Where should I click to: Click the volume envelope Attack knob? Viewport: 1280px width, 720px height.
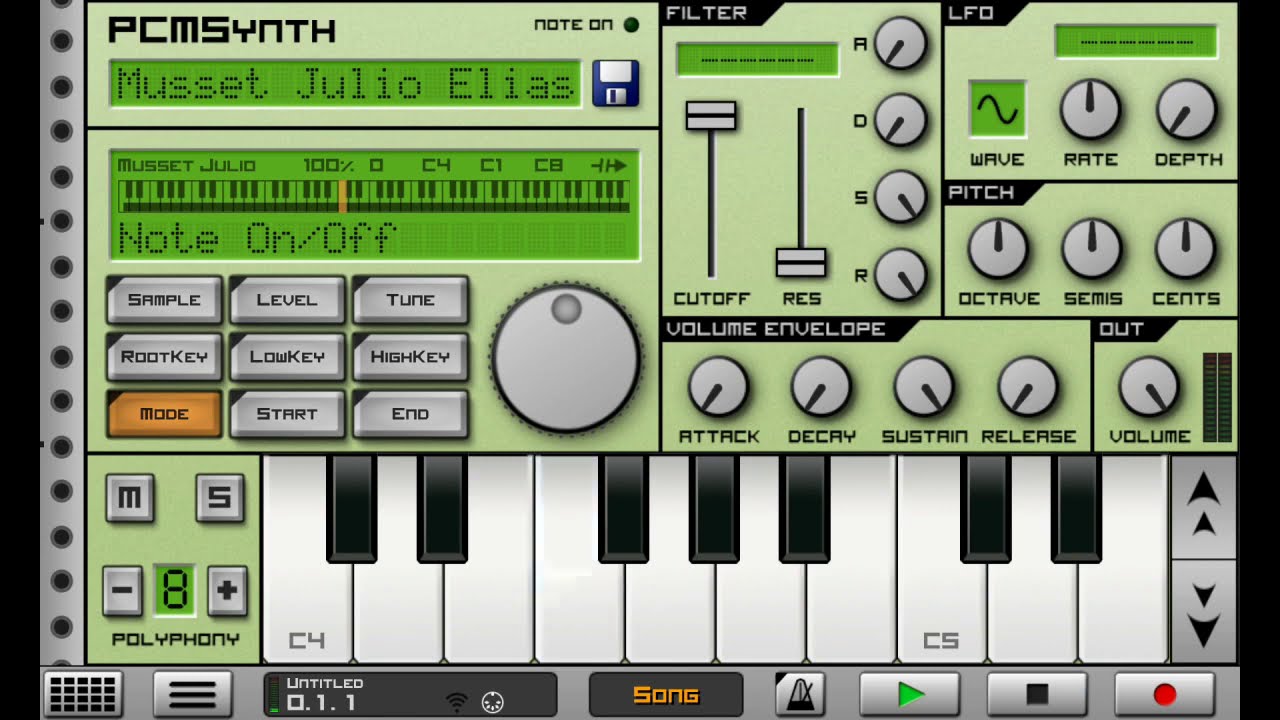pos(719,386)
